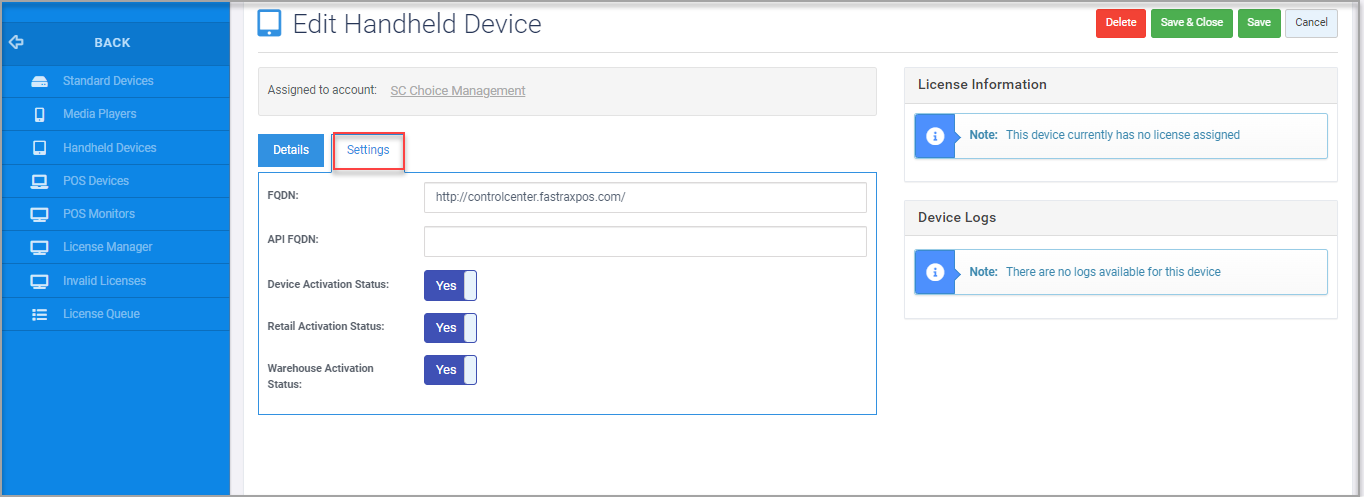Click the Media Players phone icon
1364x497 pixels.
point(40,114)
